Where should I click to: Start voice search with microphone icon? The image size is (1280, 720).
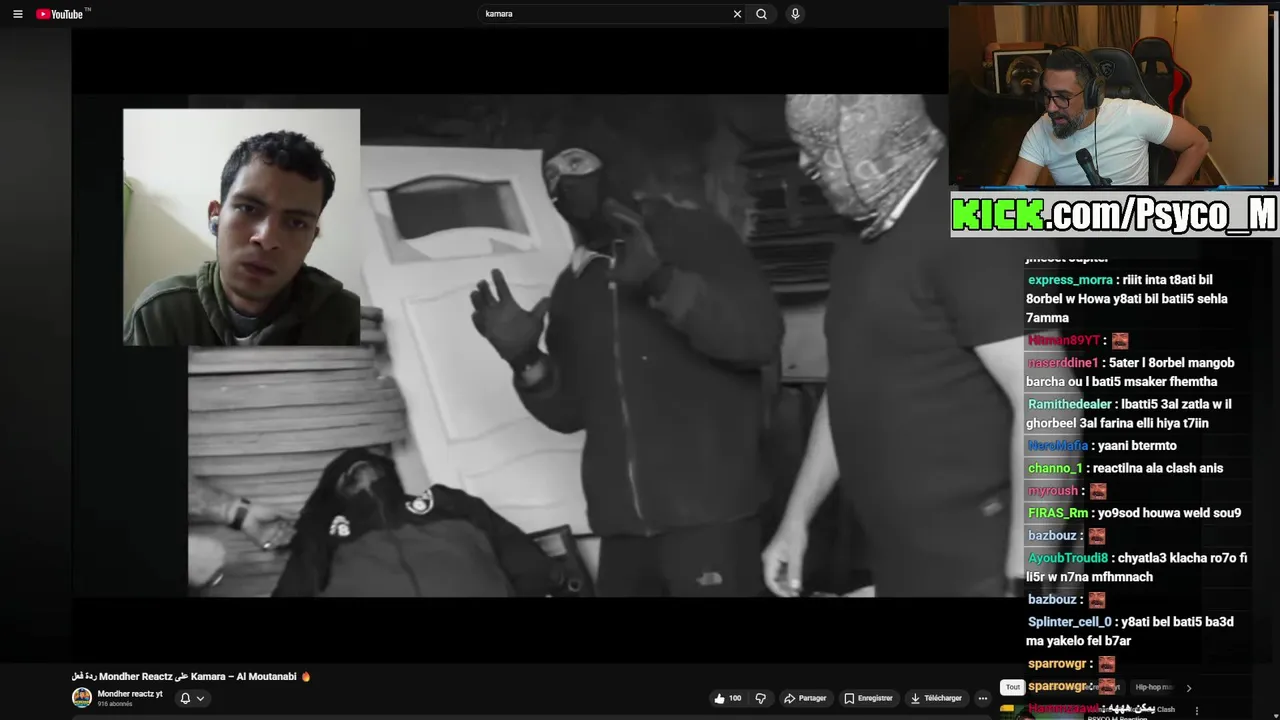tap(795, 14)
